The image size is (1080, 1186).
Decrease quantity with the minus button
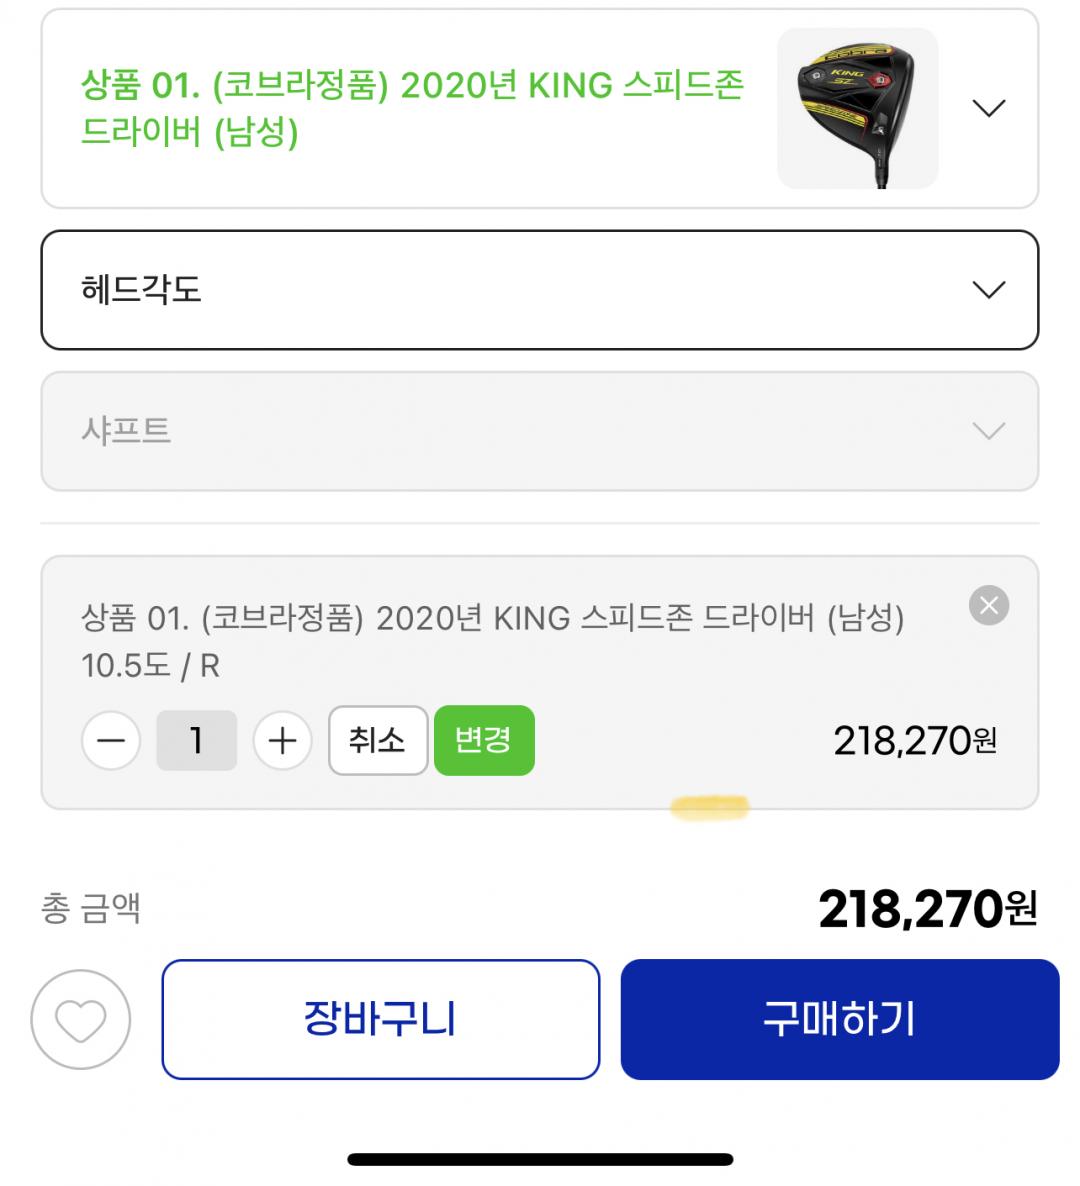[111, 741]
